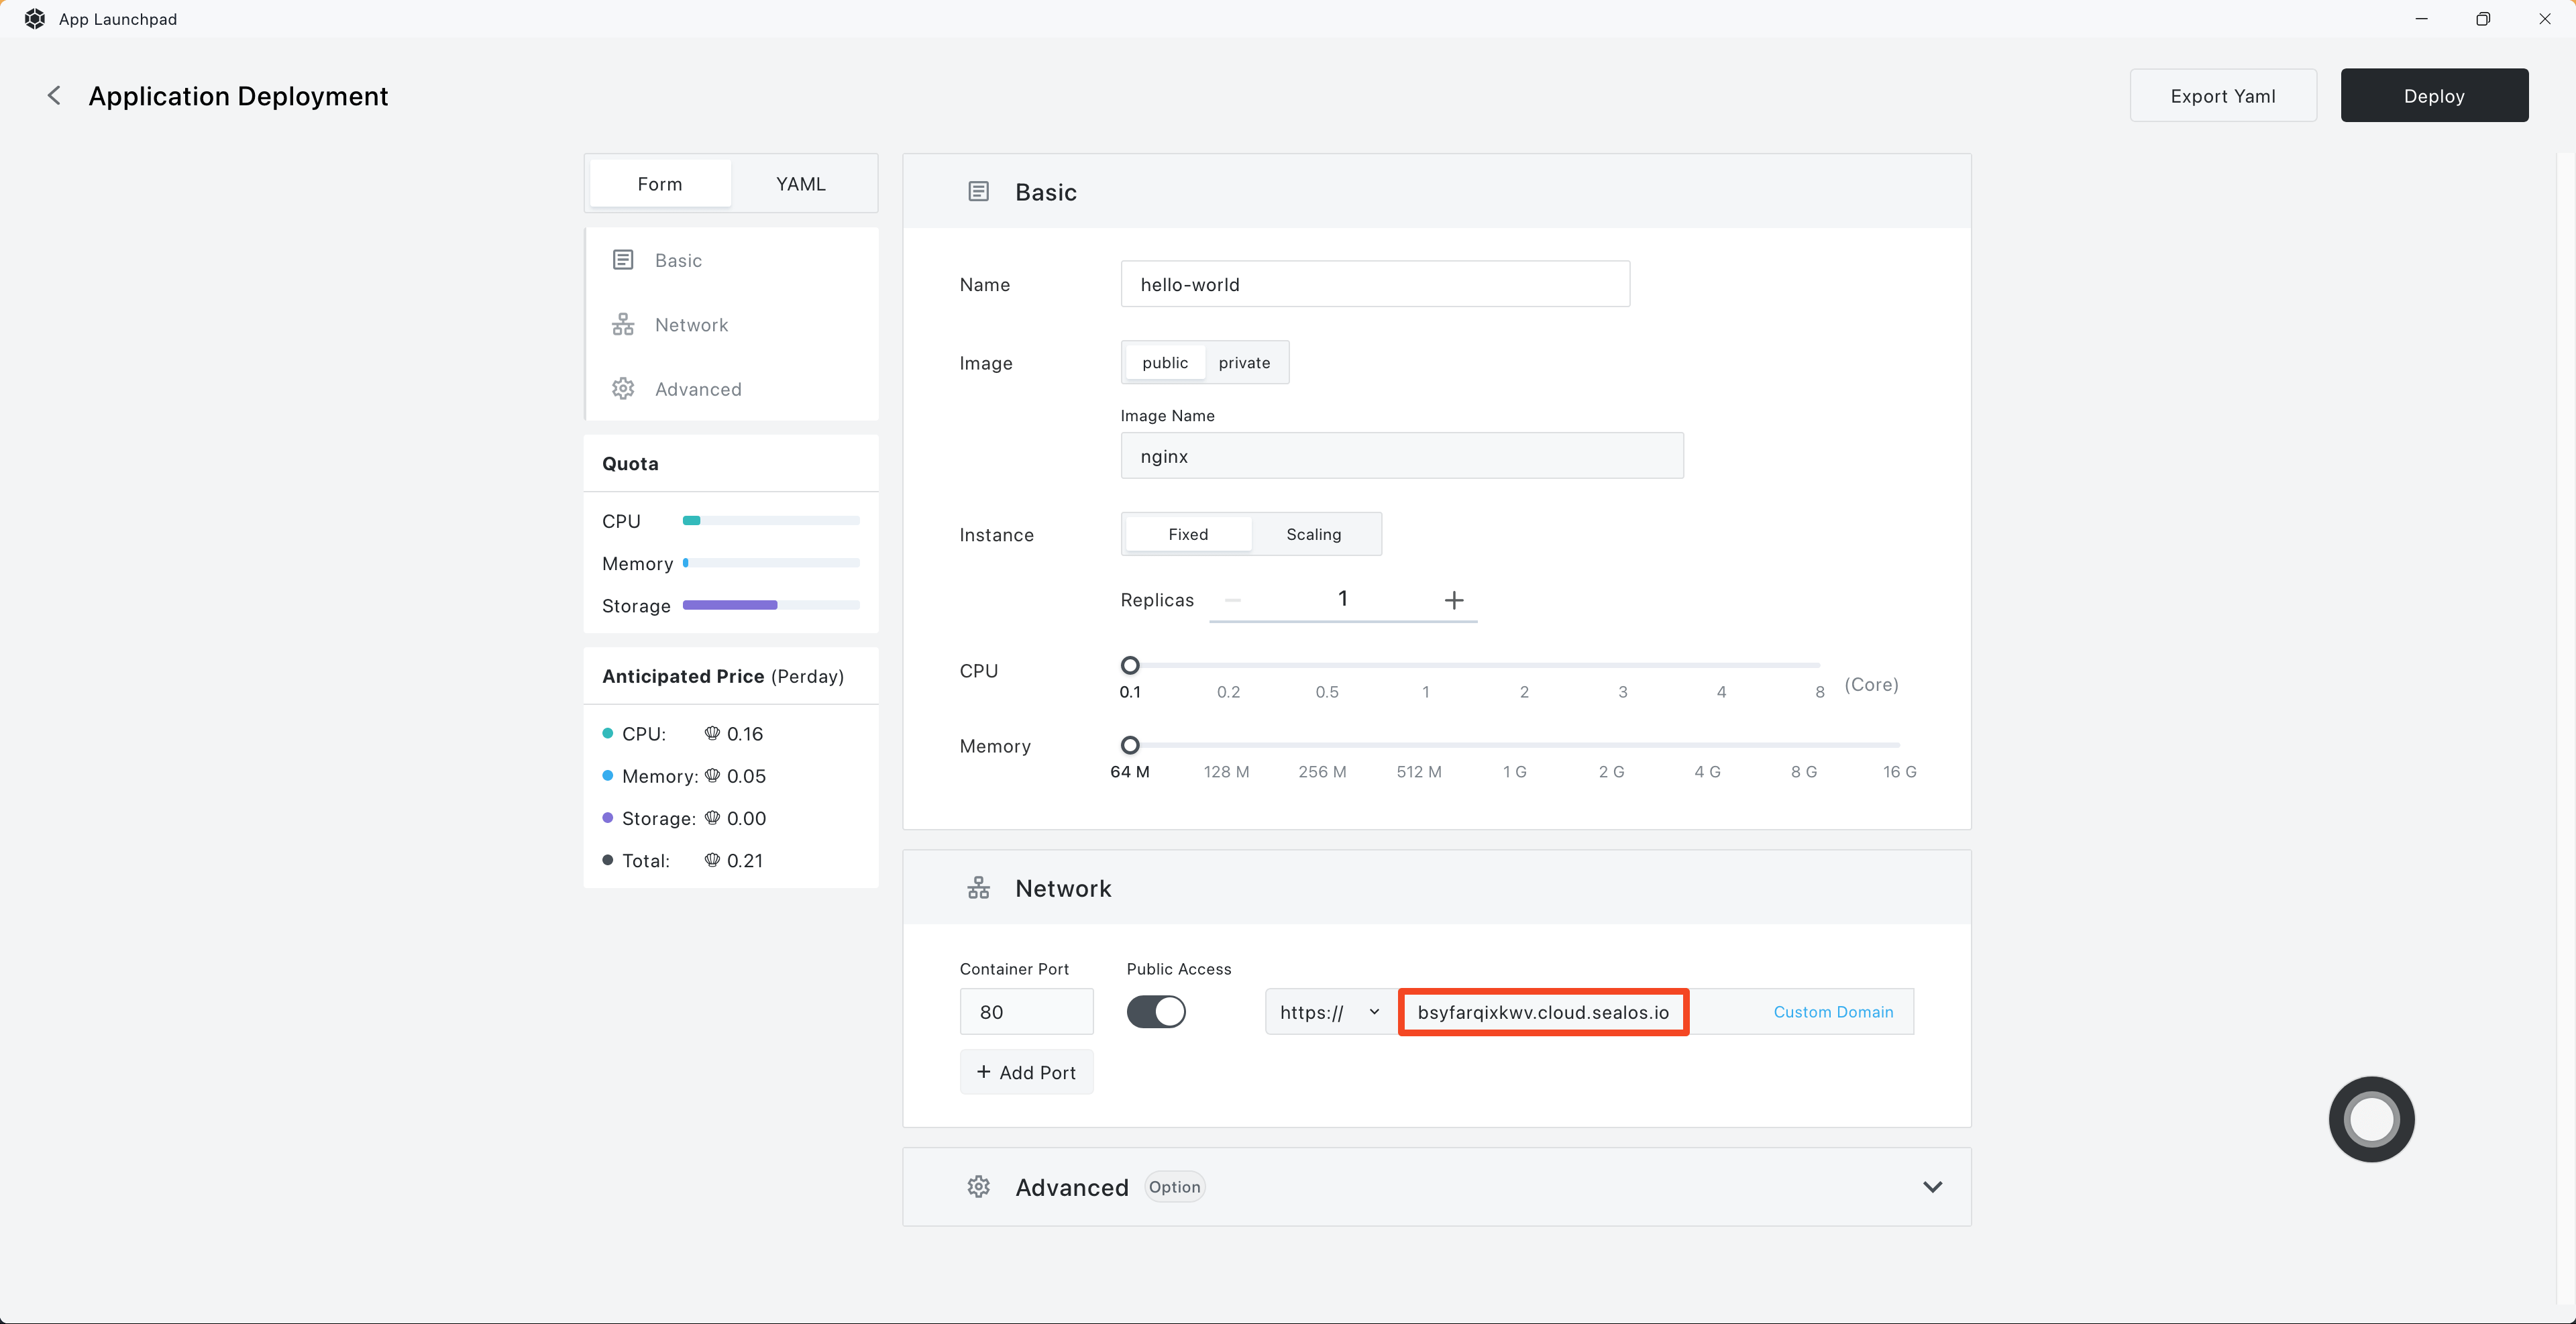2576x1324 pixels.
Task: Open the https:// protocol dropdown
Action: pos(1330,1012)
